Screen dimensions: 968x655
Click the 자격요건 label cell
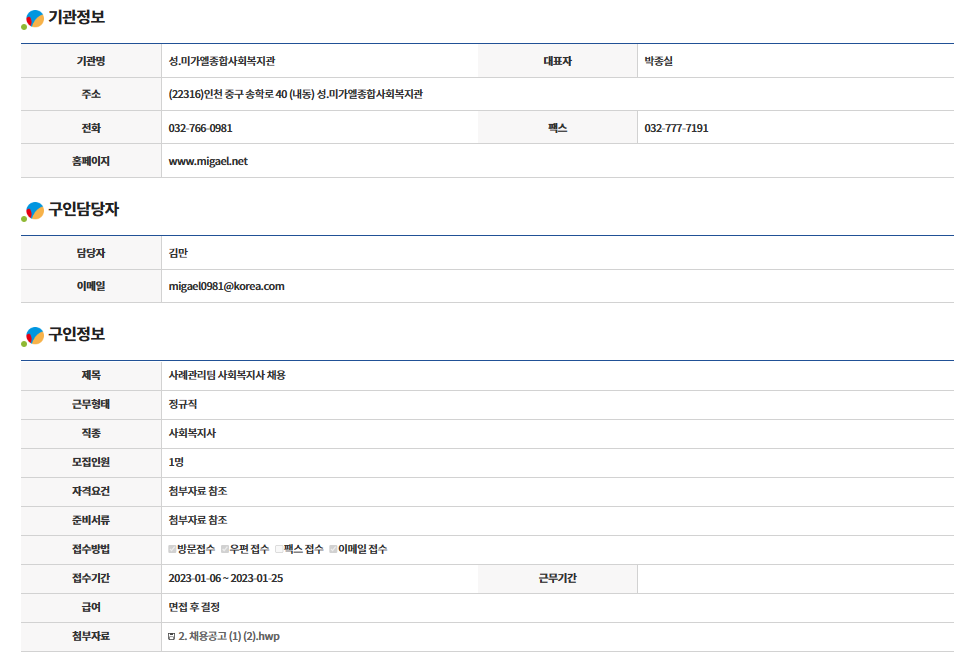tap(91, 491)
